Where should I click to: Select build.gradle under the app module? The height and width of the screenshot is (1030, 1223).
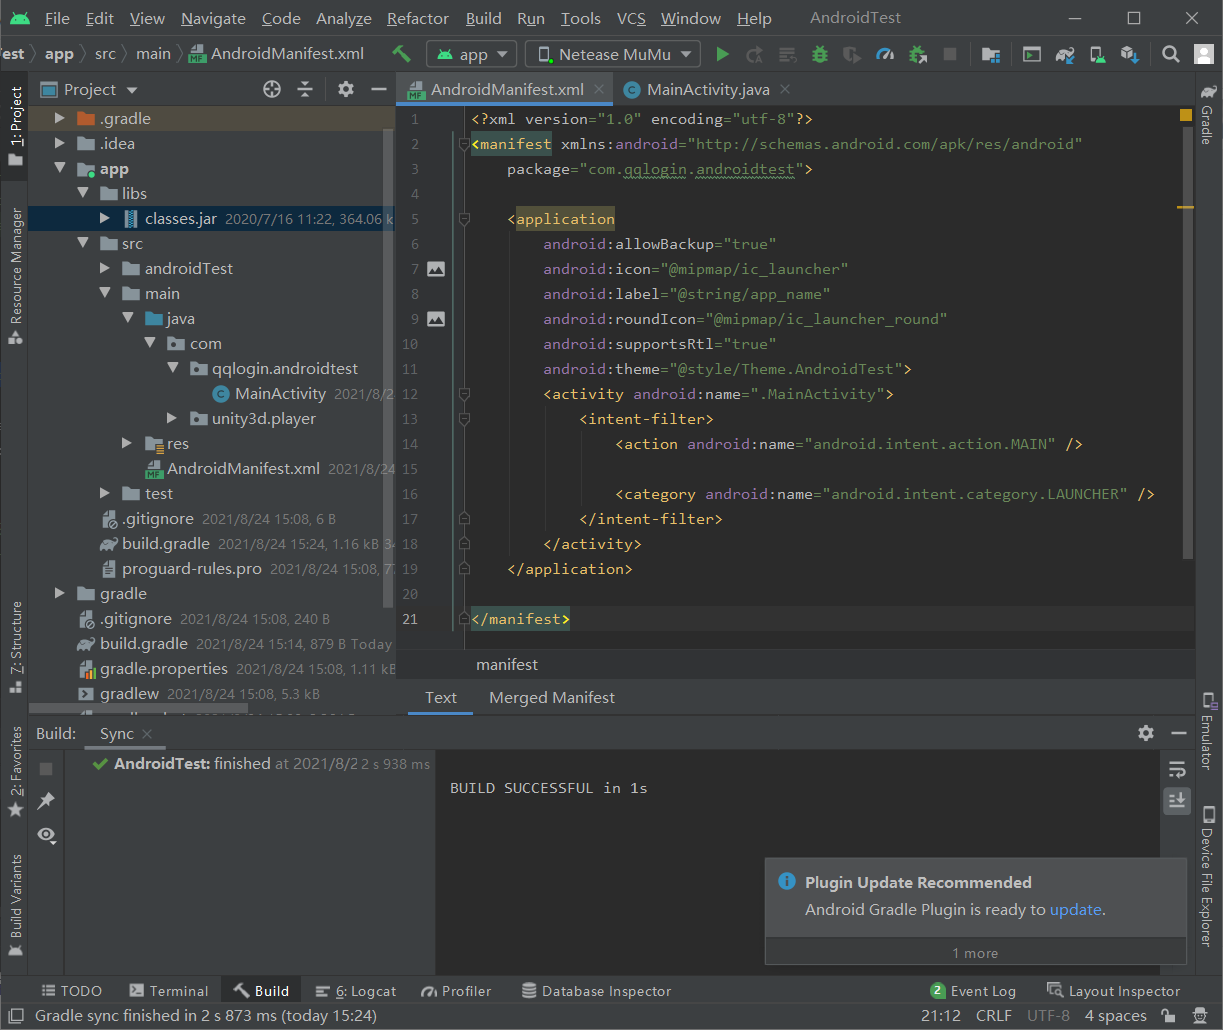(x=165, y=544)
